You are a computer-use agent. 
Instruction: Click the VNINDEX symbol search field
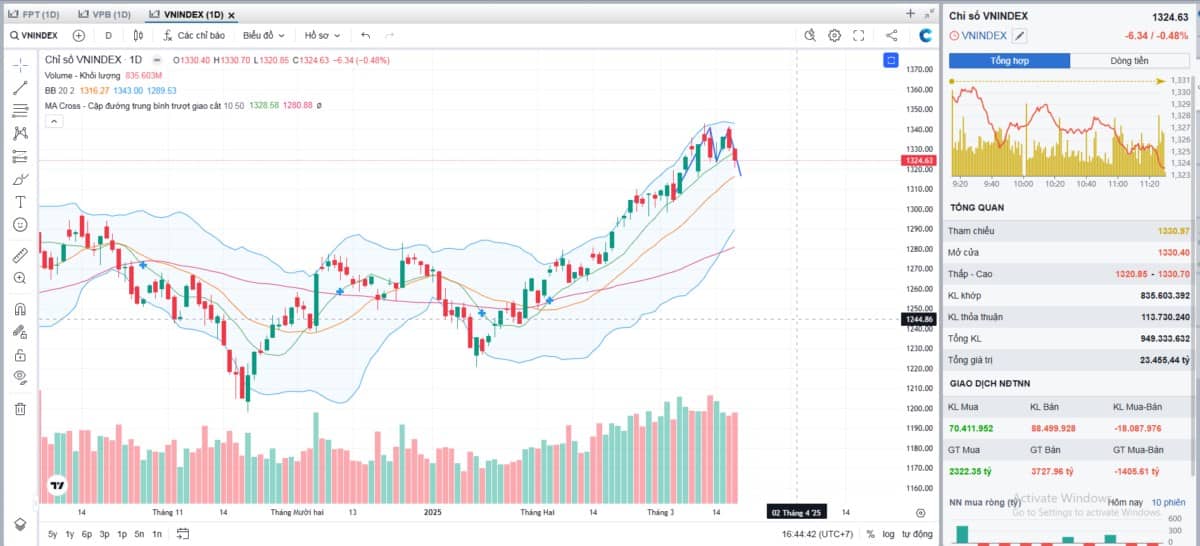pyautogui.click(x=34, y=35)
